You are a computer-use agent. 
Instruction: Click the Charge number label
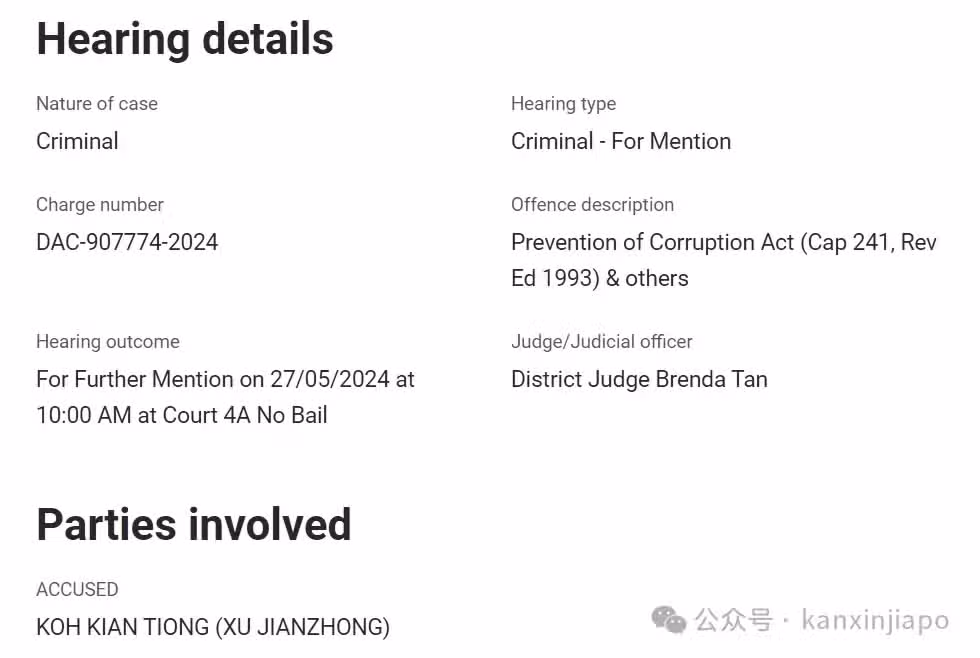tap(100, 205)
